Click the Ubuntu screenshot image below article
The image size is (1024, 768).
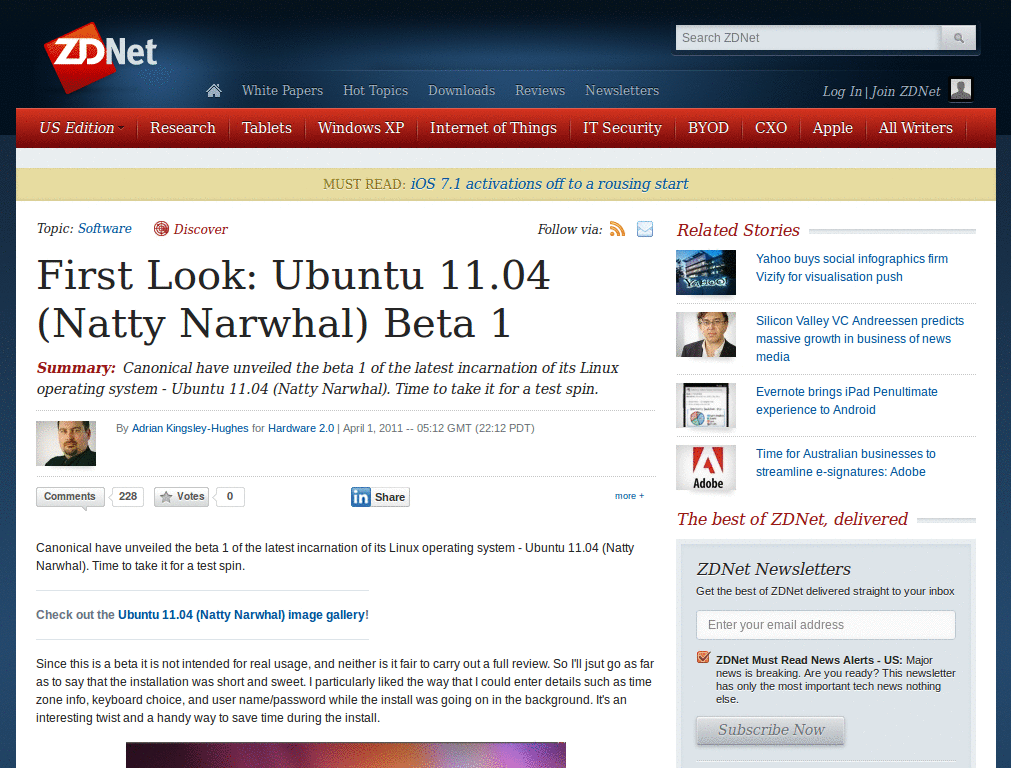click(345, 755)
